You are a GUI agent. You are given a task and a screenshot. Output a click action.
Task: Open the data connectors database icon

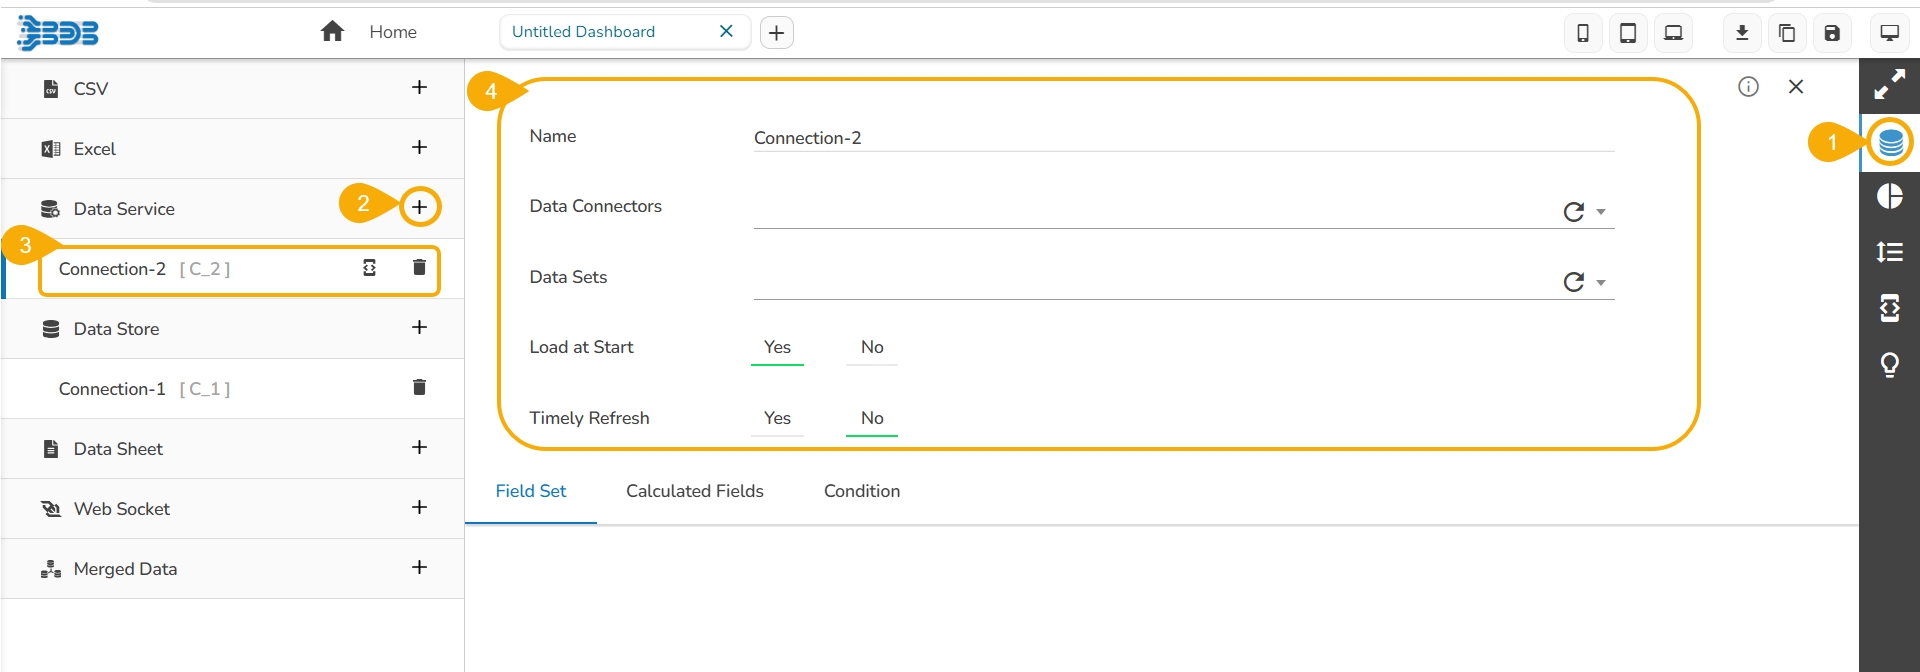coord(1890,142)
